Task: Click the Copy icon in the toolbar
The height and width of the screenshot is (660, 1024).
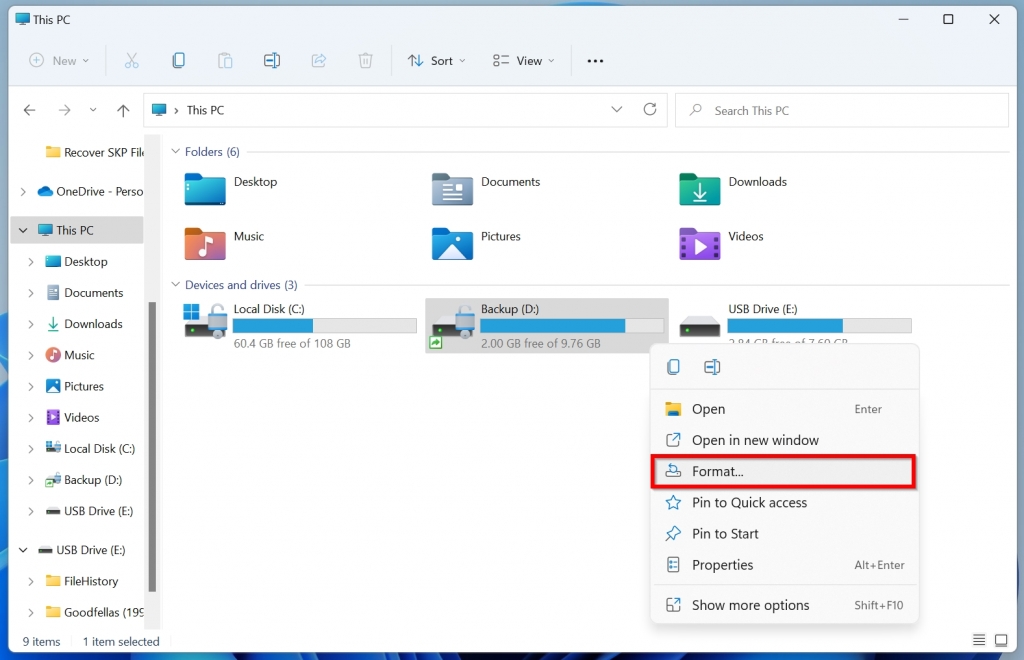Action: tap(178, 60)
